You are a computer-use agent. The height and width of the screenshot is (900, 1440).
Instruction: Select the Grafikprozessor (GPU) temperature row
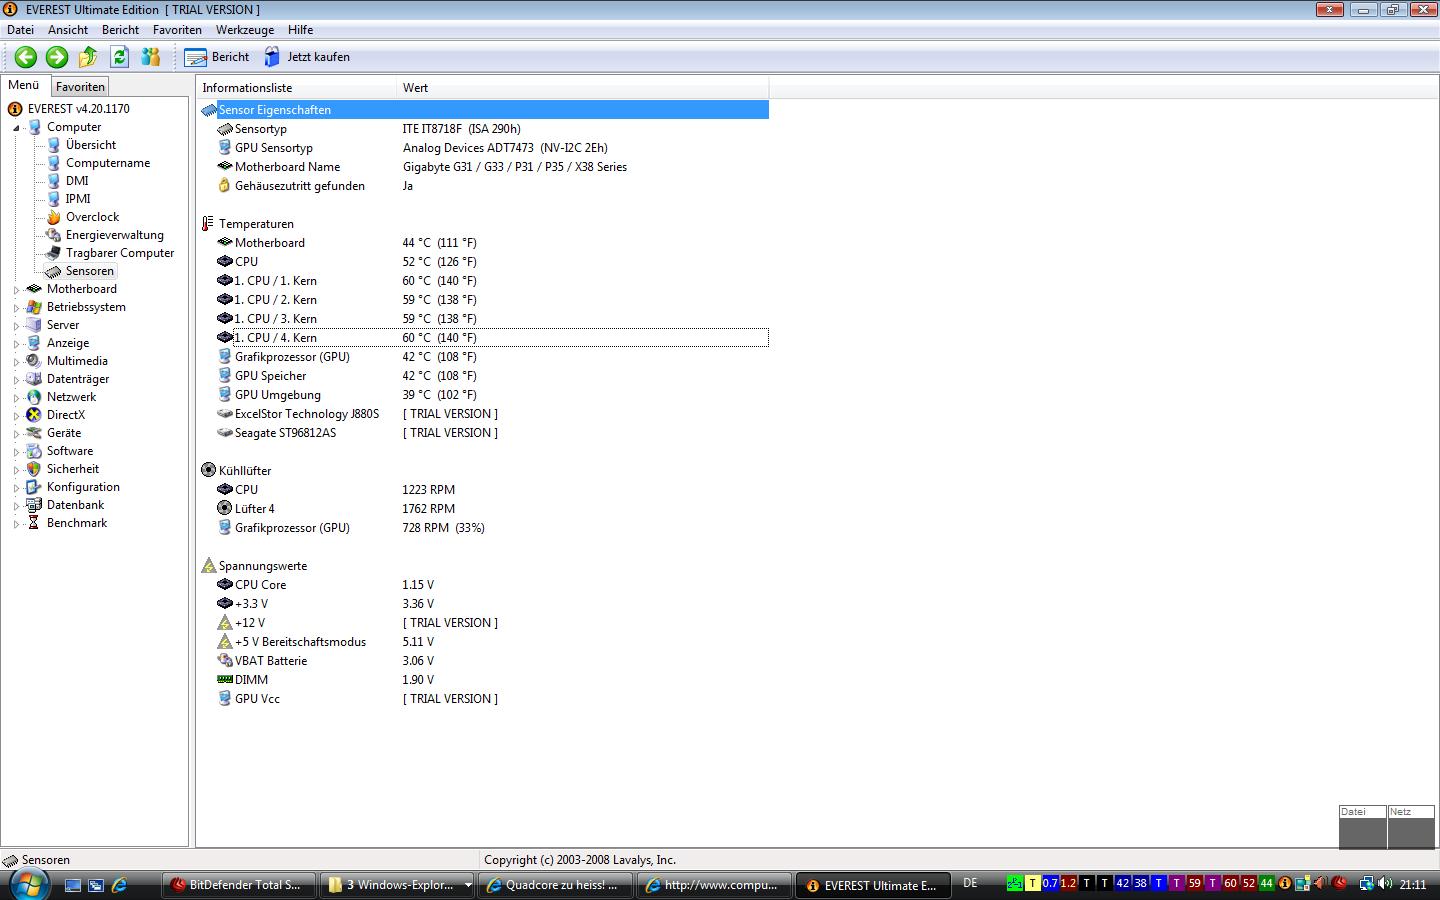click(492, 357)
